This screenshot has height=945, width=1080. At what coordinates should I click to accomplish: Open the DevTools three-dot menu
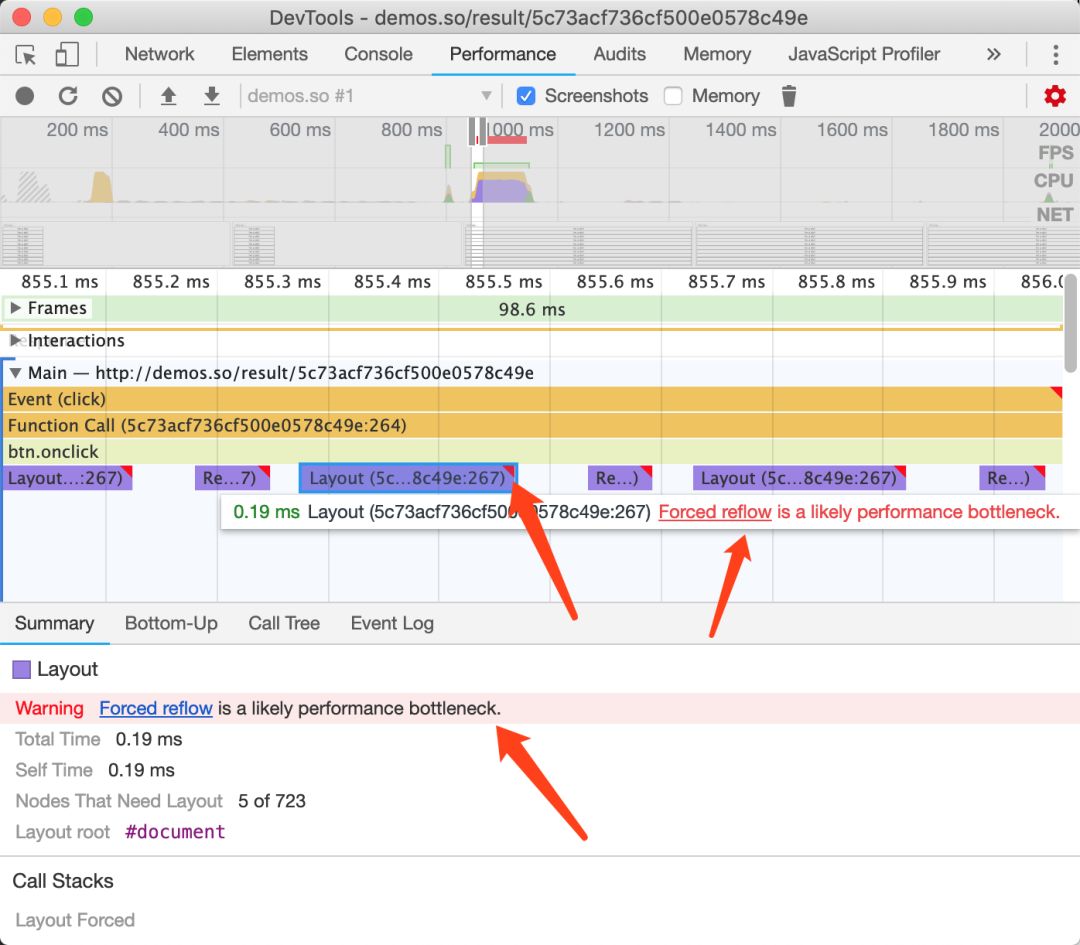coord(1055,54)
